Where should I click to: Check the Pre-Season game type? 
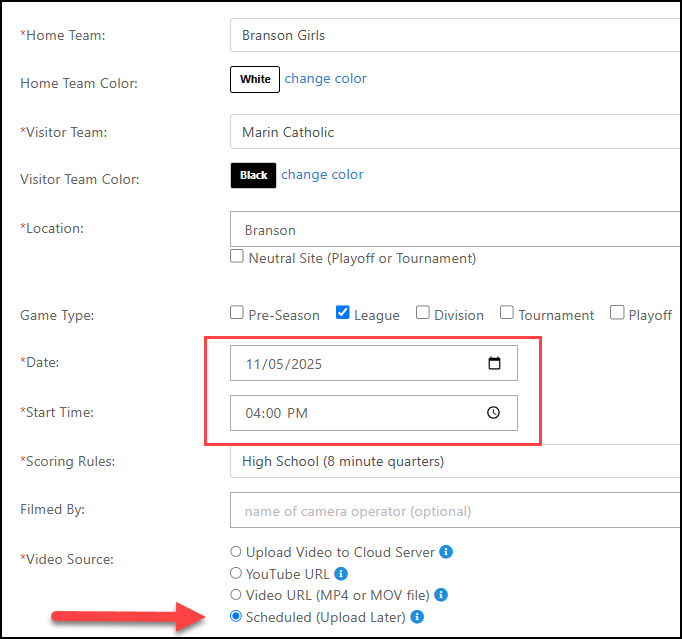237,313
